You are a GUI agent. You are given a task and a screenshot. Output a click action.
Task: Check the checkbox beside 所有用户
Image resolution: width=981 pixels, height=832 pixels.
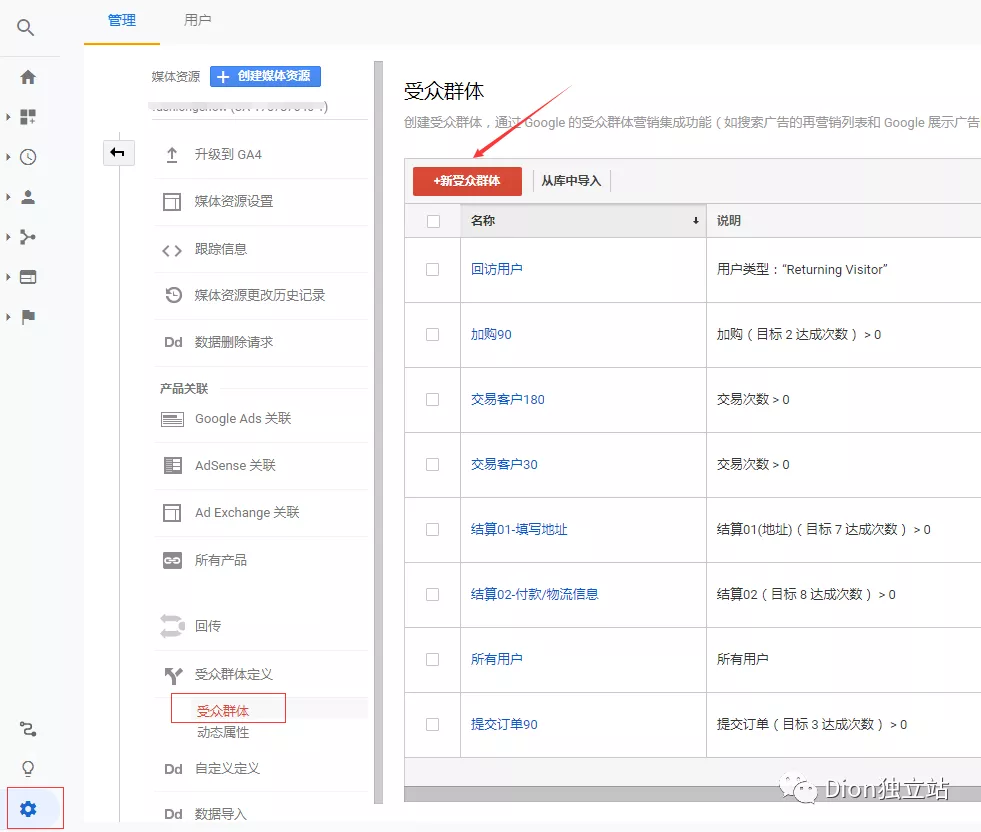431,659
